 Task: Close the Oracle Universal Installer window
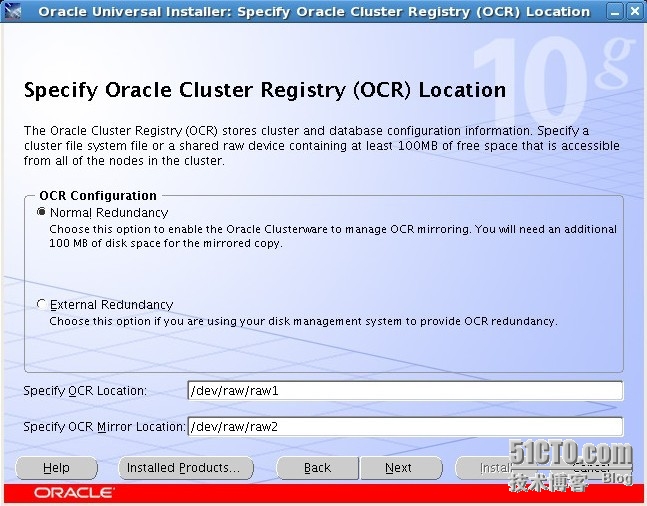(635, 12)
